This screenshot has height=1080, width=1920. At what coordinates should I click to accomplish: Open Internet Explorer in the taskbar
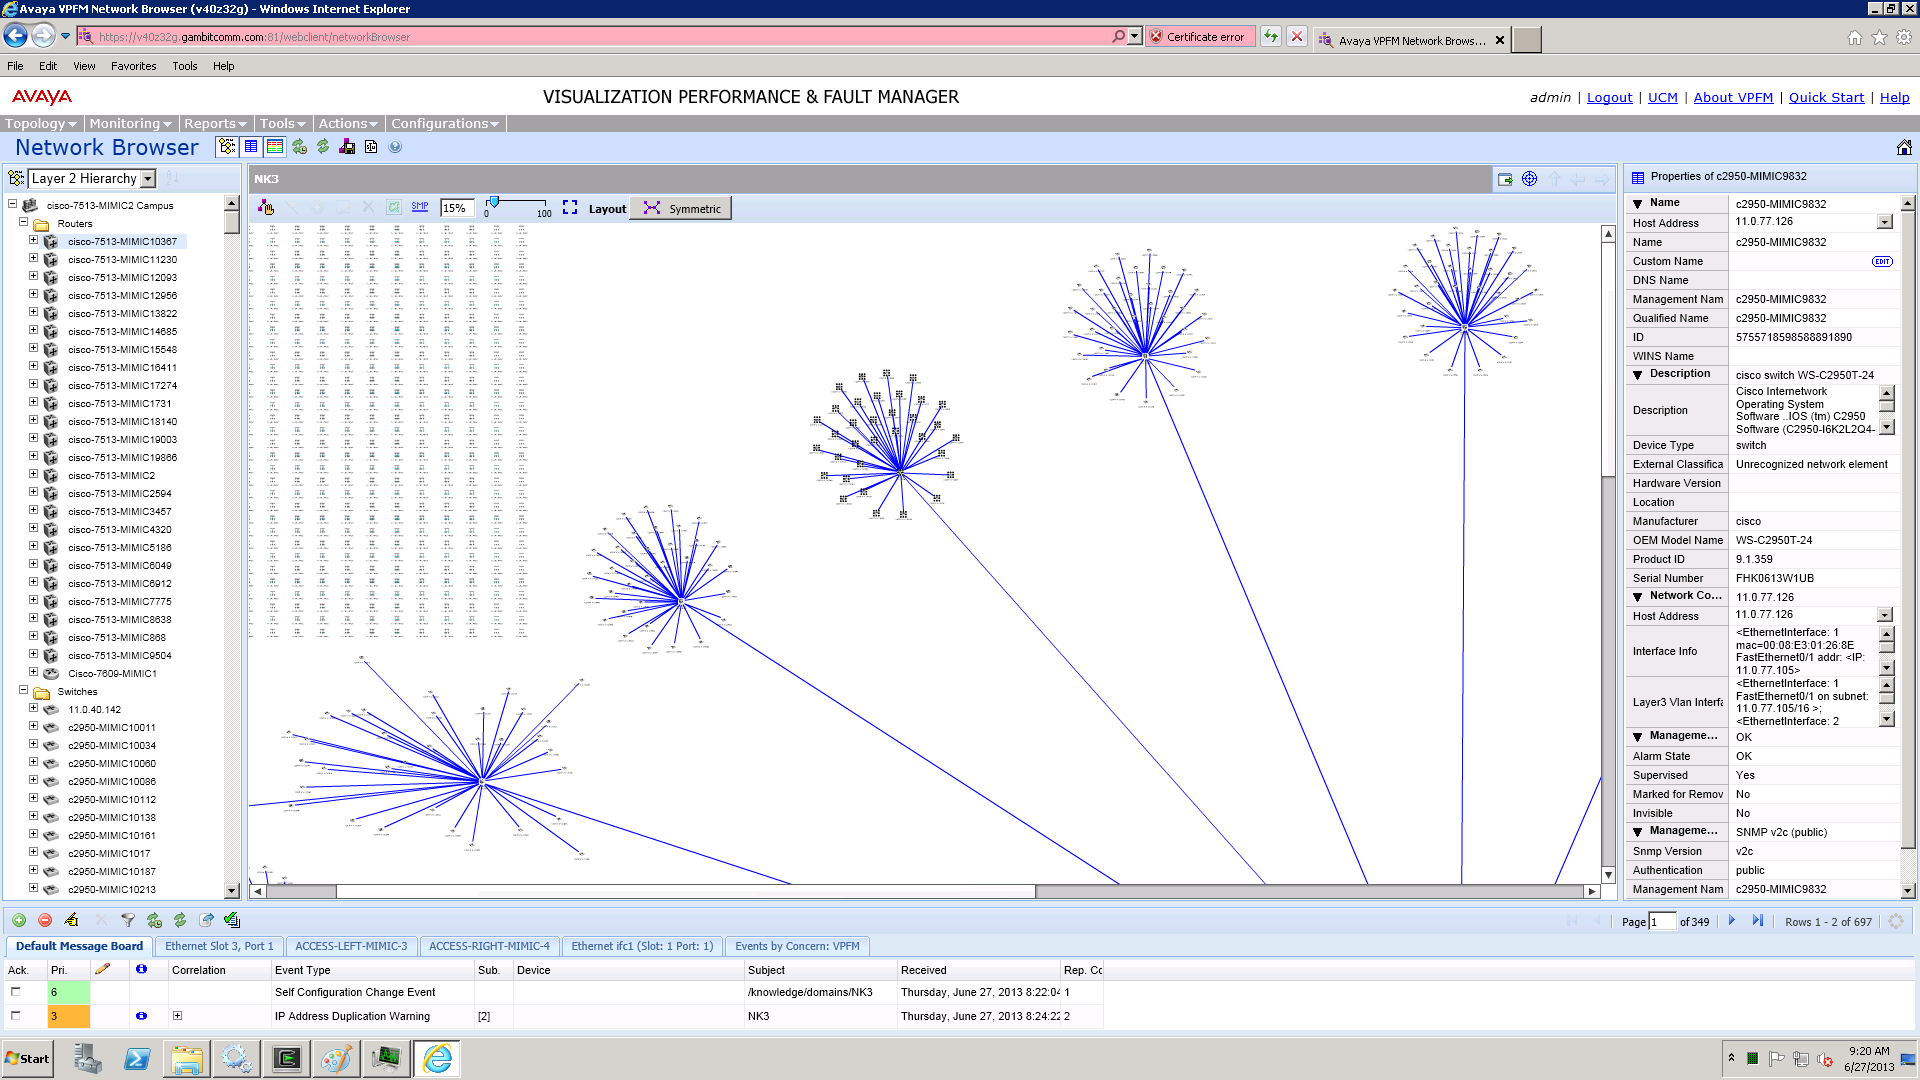pyautogui.click(x=437, y=1059)
